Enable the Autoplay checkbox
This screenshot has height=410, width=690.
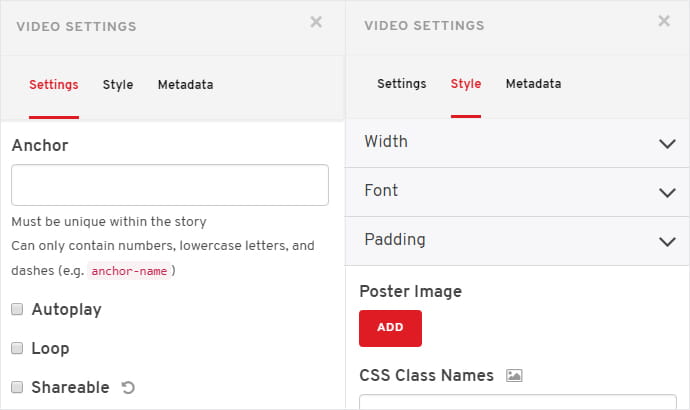[17, 309]
